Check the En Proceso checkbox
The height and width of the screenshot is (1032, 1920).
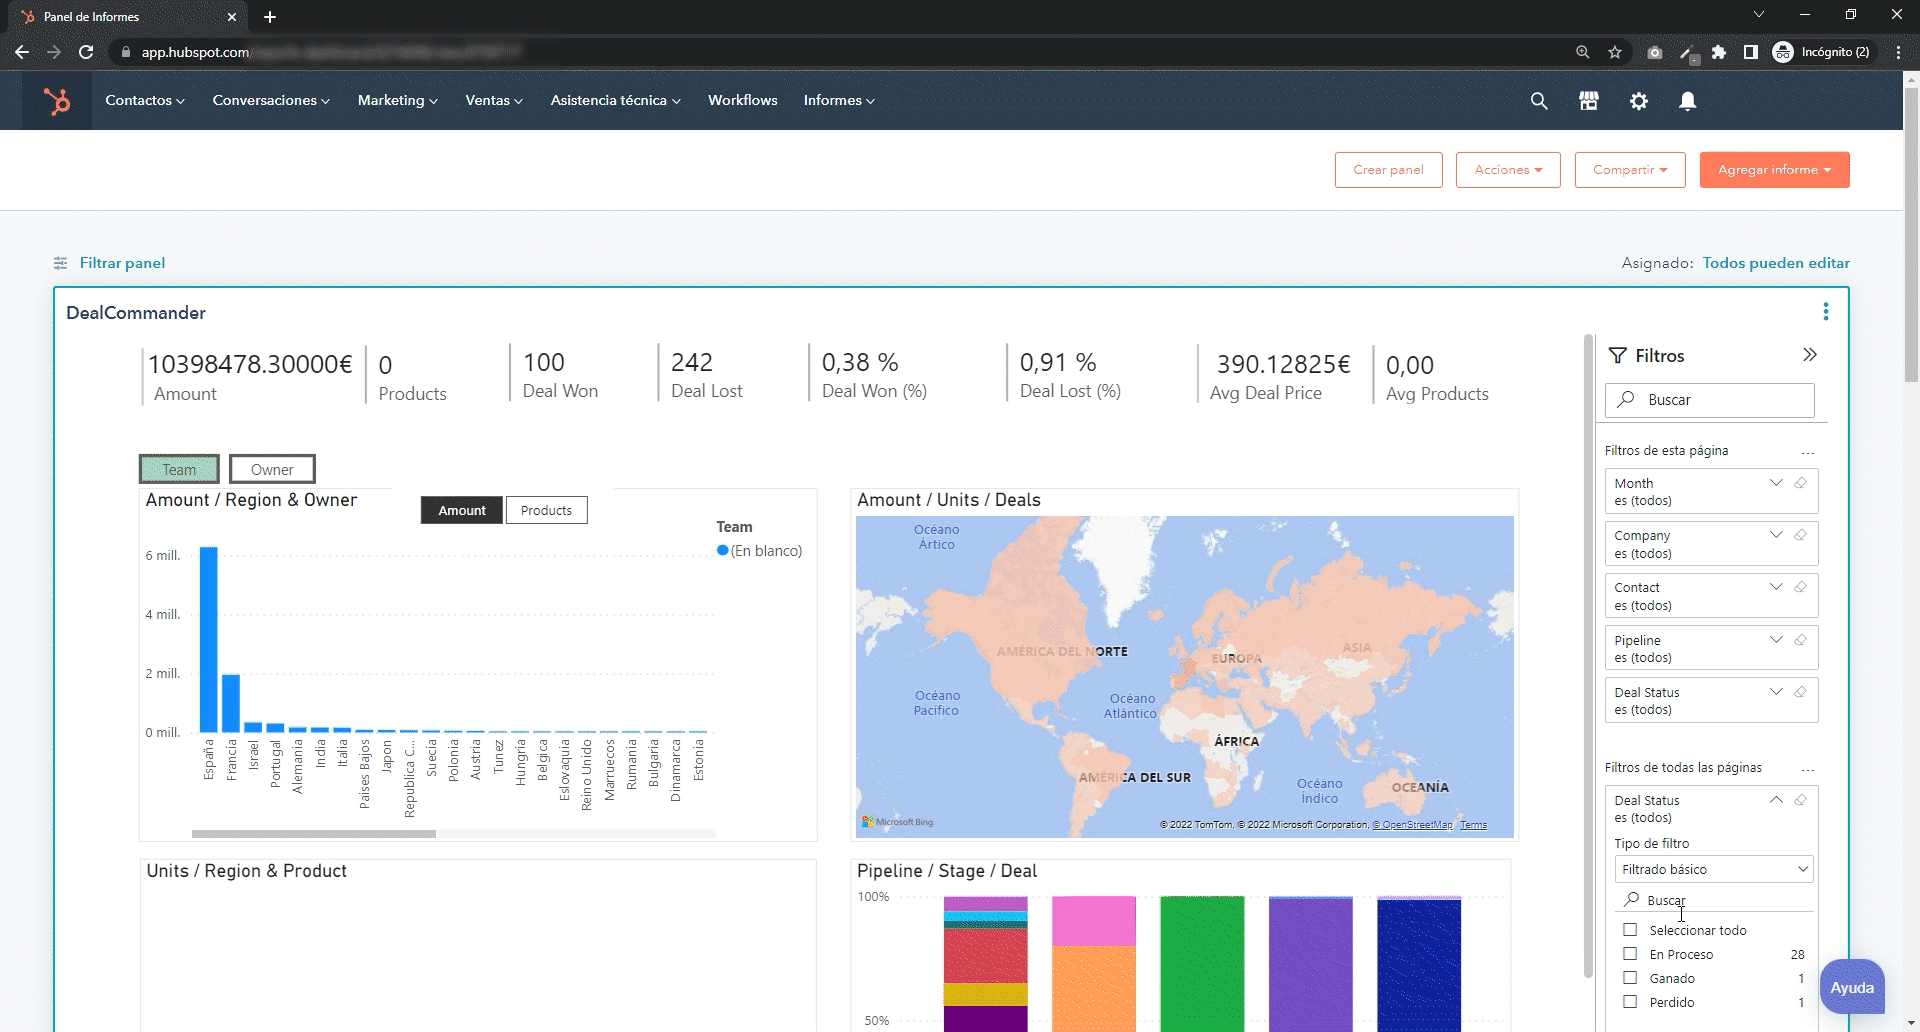1630,954
